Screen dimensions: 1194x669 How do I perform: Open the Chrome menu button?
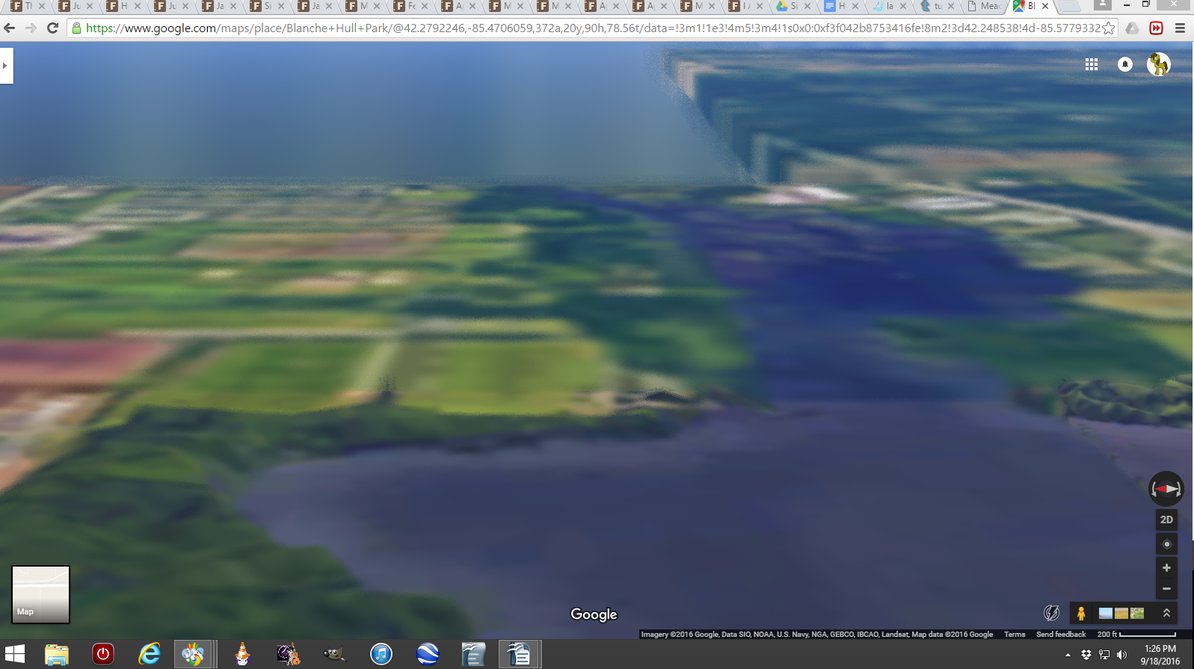coord(1180,28)
